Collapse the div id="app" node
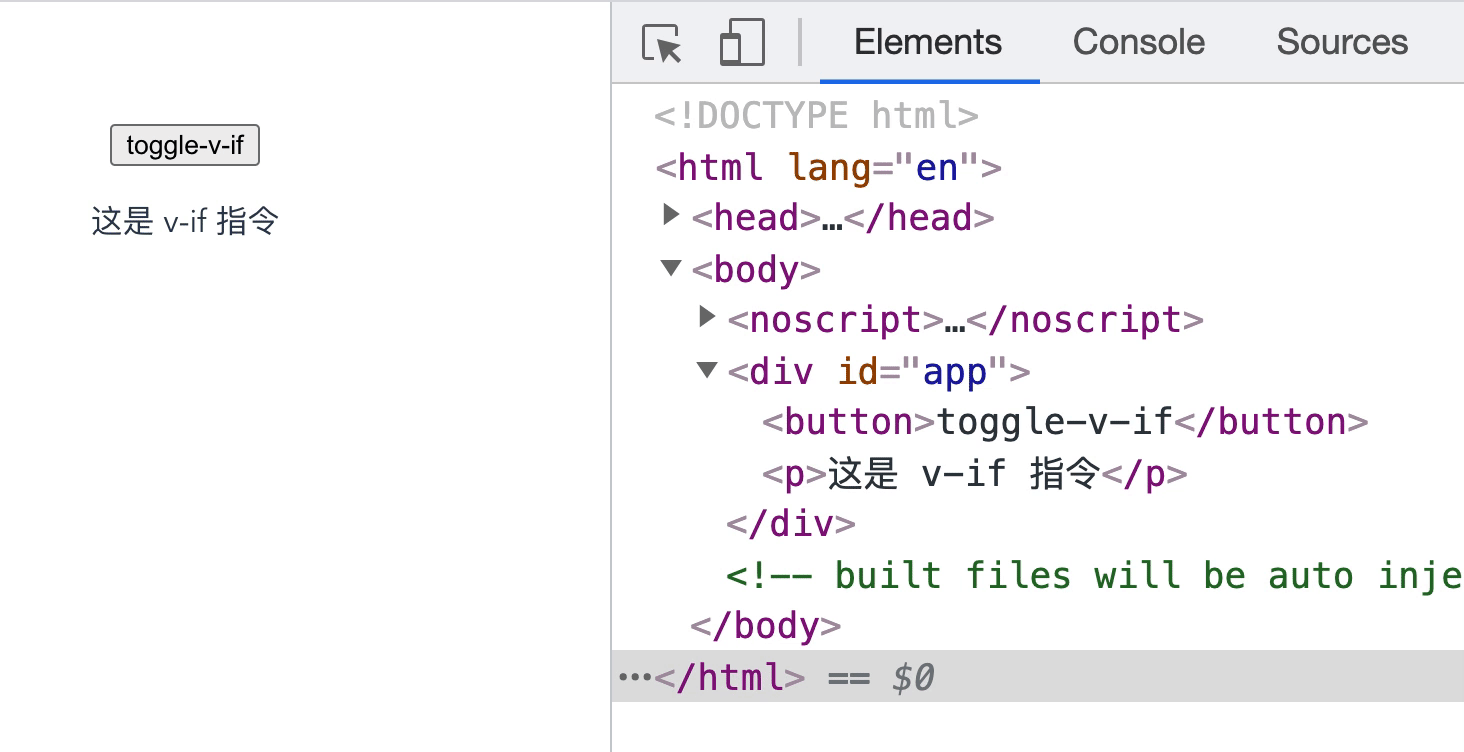The height and width of the screenshot is (752, 1464). coord(707,370)
